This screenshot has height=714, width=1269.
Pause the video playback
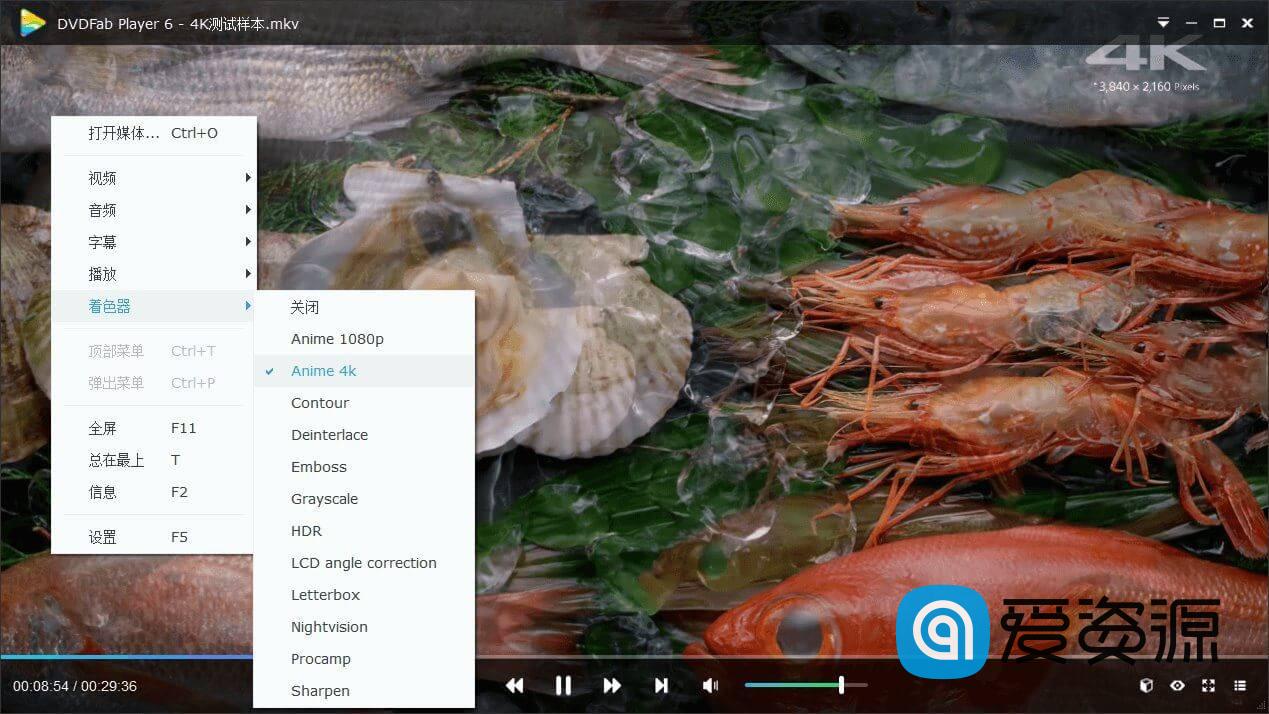[563, 685]
